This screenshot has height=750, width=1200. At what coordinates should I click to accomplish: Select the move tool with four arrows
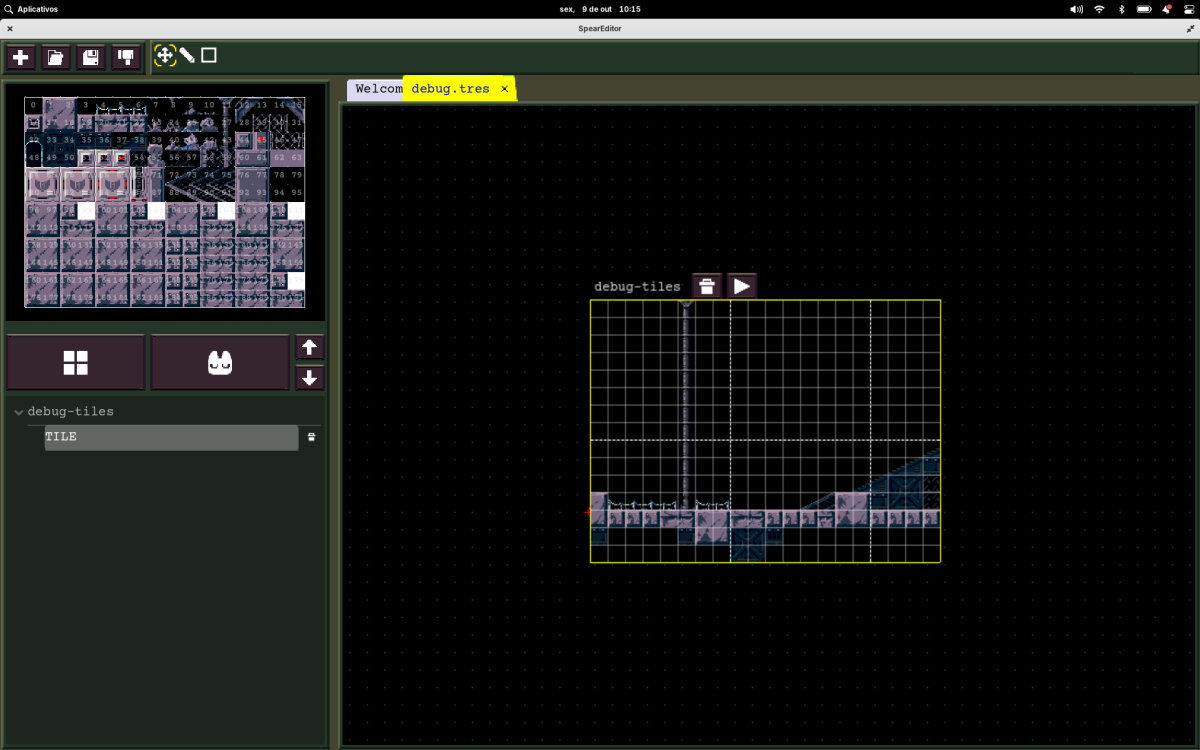[x=165, y=56]
